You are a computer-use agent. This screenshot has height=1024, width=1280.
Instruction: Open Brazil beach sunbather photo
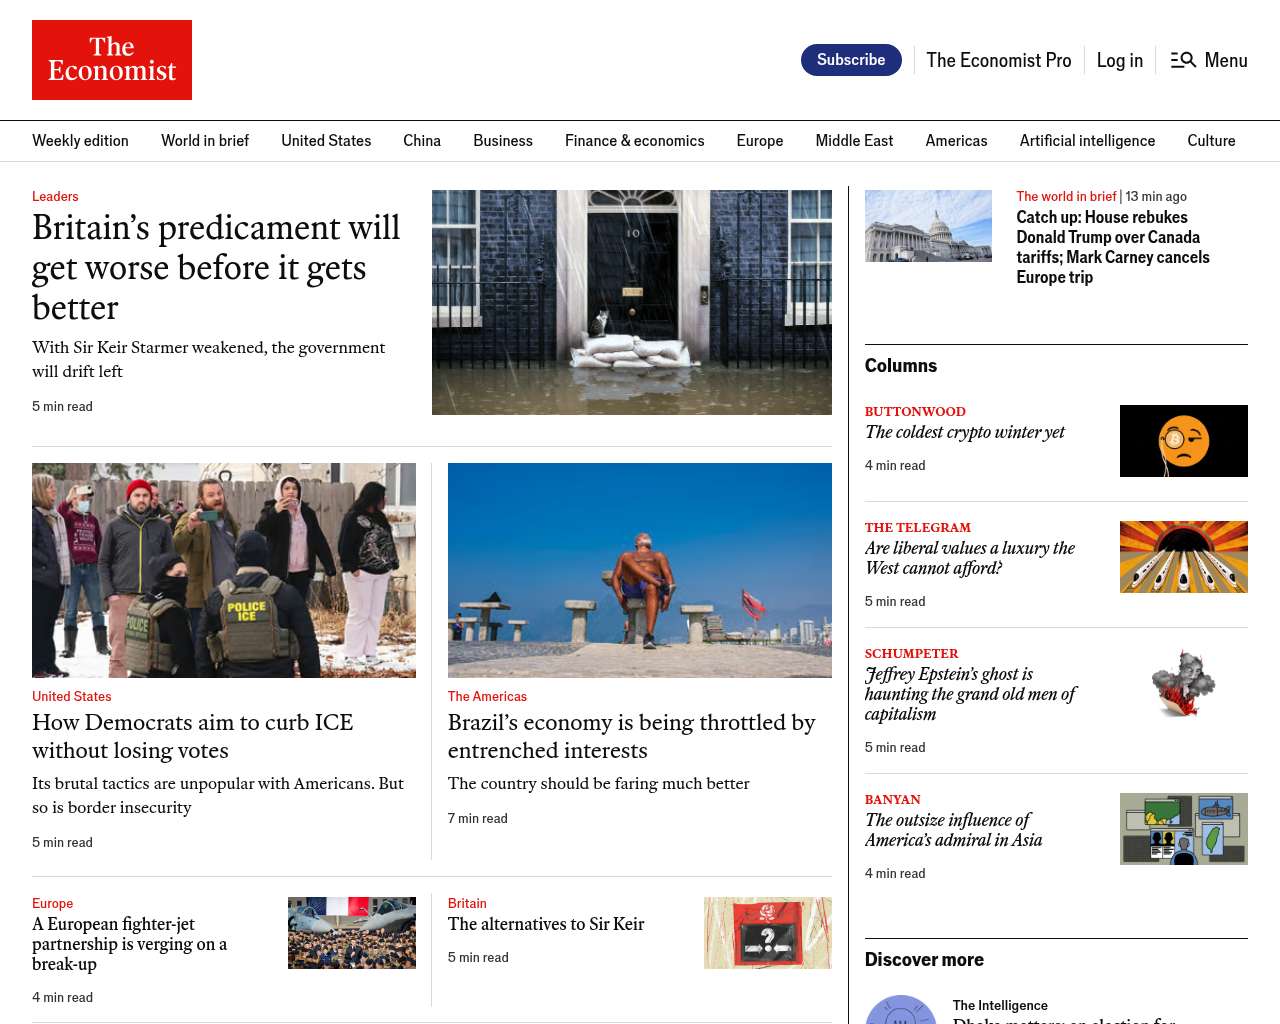(640, 570)
